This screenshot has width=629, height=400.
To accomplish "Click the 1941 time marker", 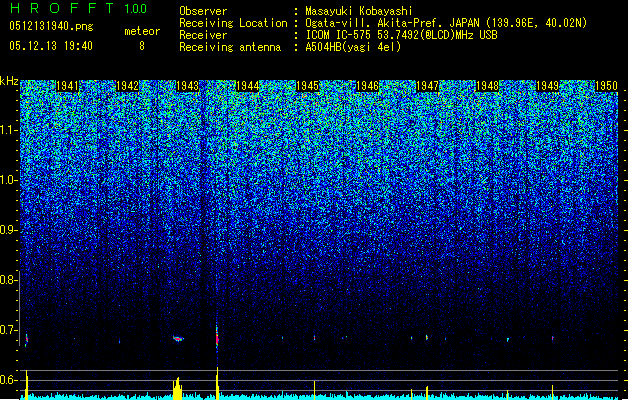I will click(67, 86).
